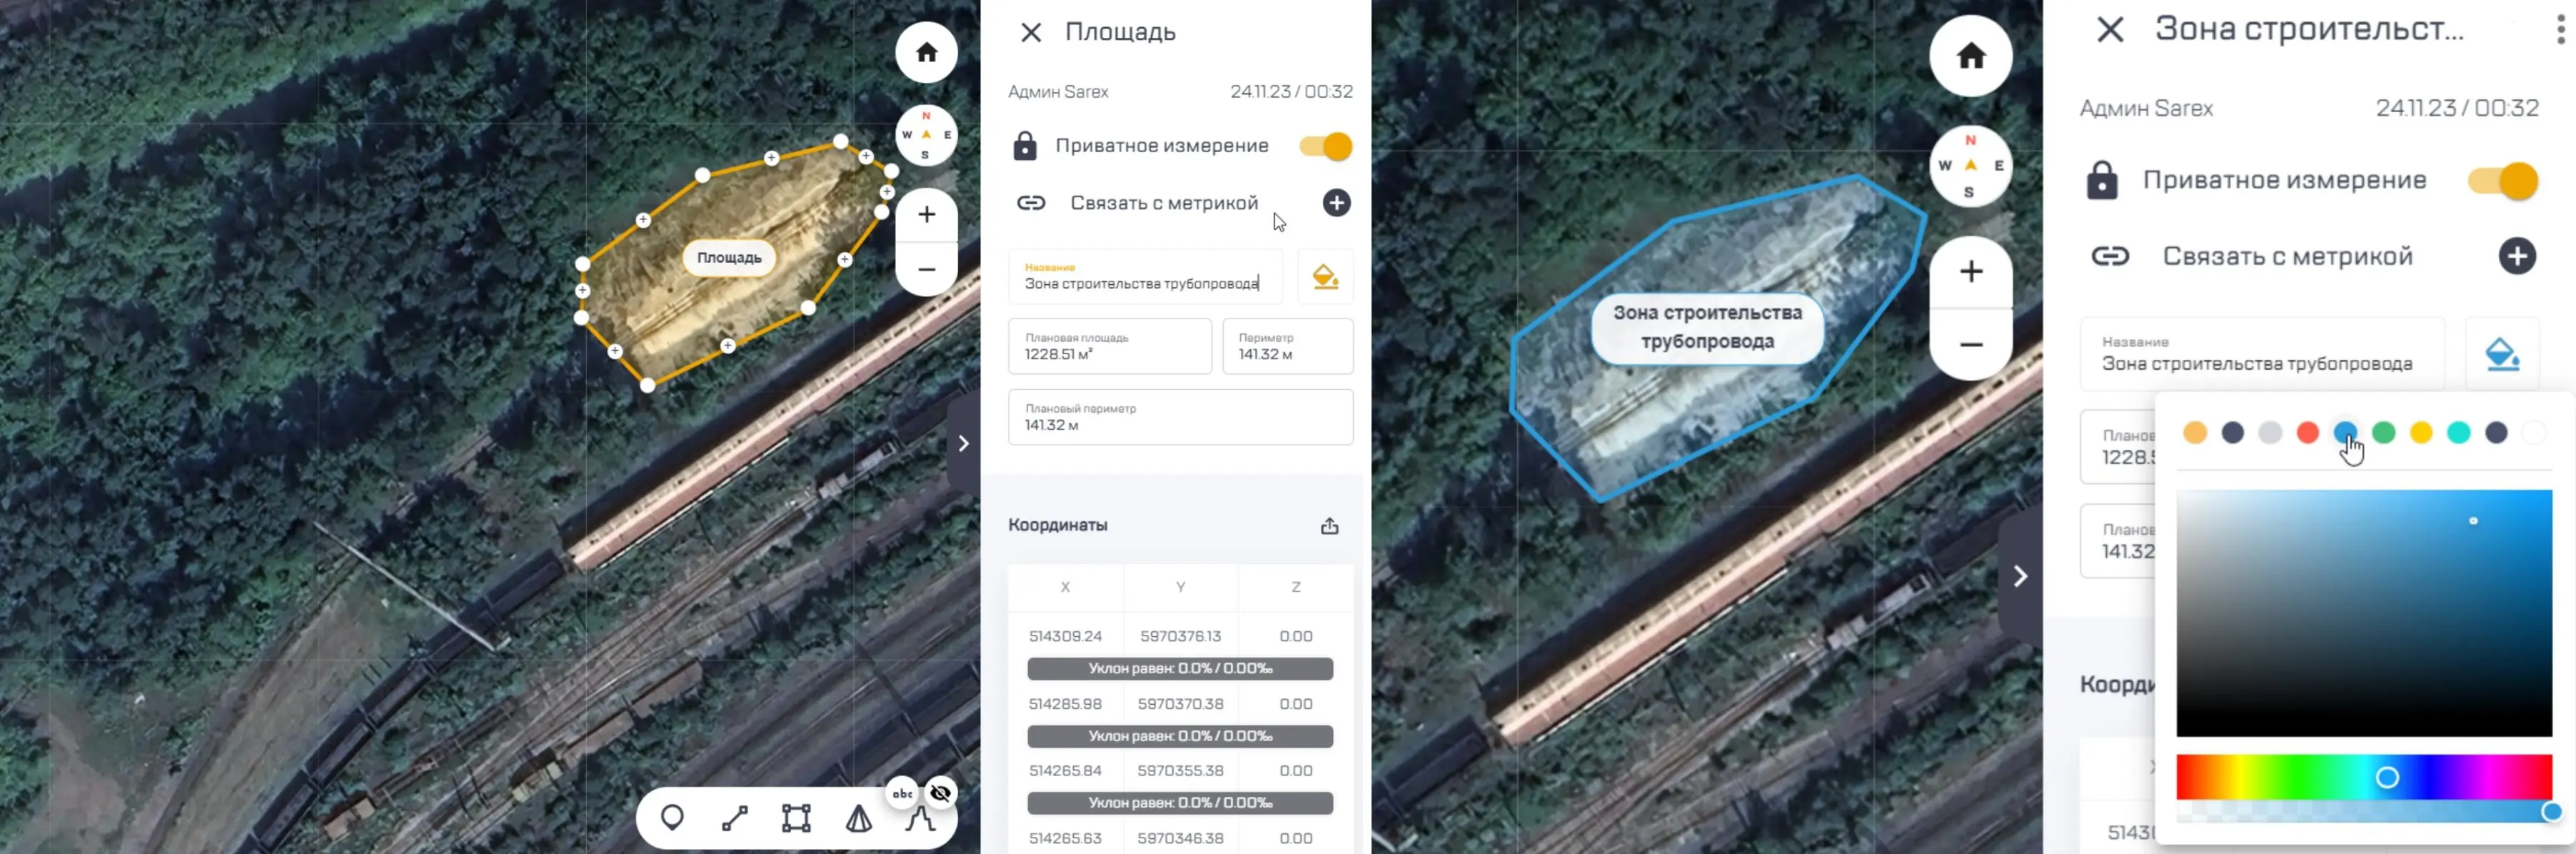Expand side panel with left map chevron

963,443
